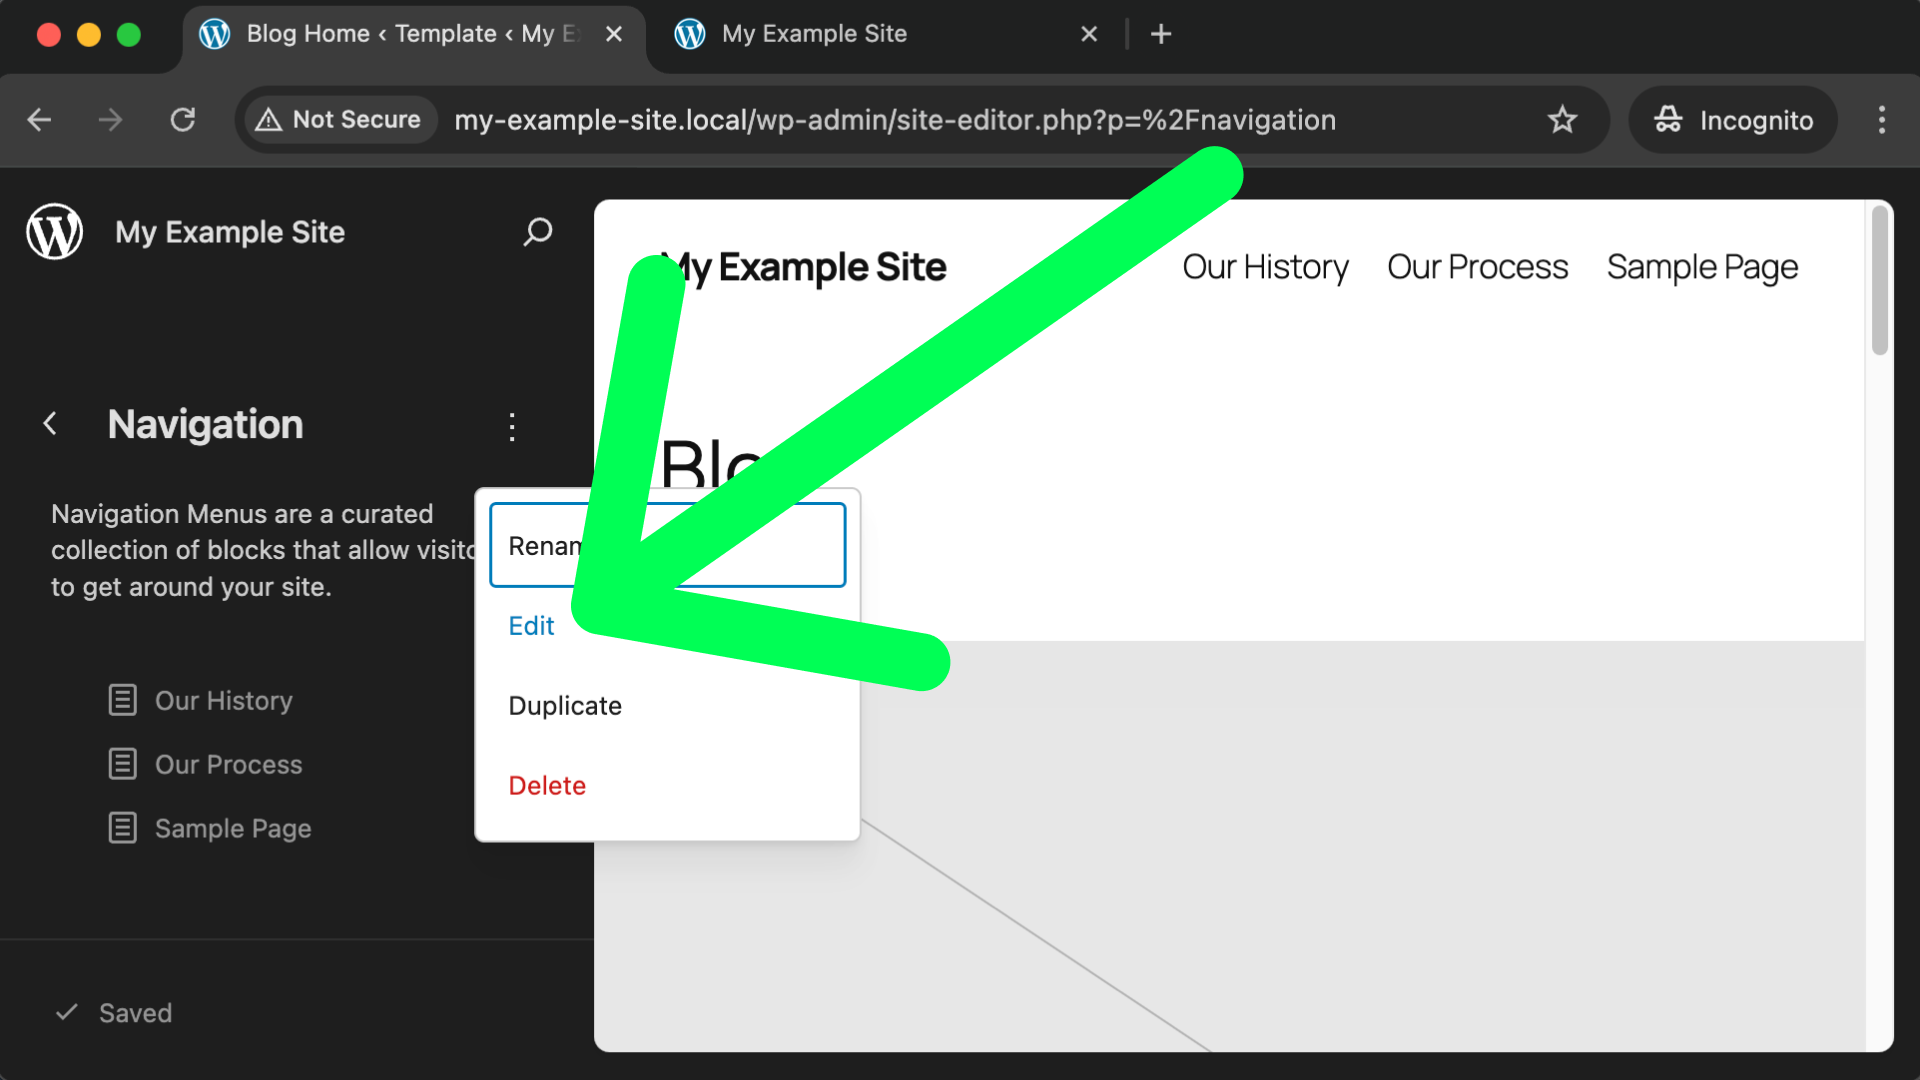1920x1080 pixels.
Task: Click the WordPress logo in sidebar
Action: 55,232
